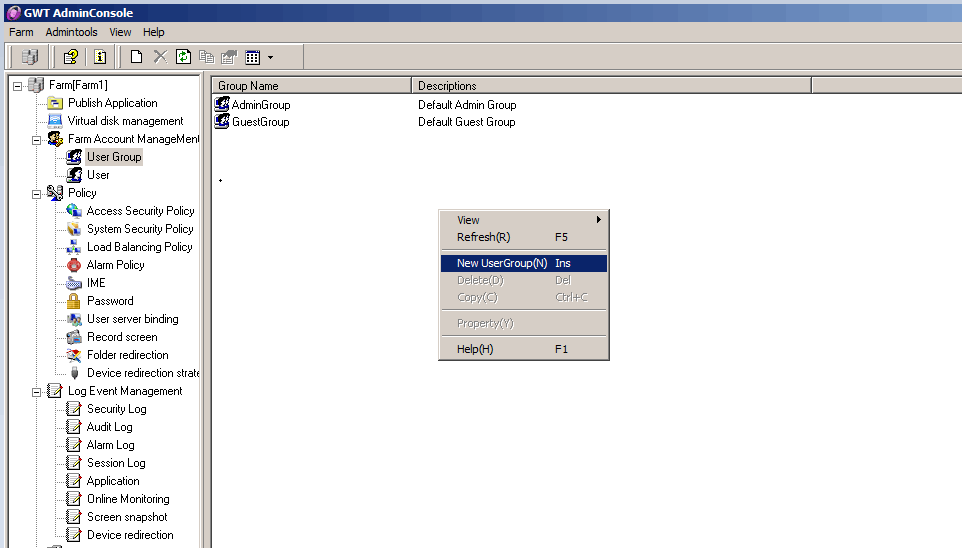
Task: Click the AdminGroup icon in the list
Action: [222, 104]
